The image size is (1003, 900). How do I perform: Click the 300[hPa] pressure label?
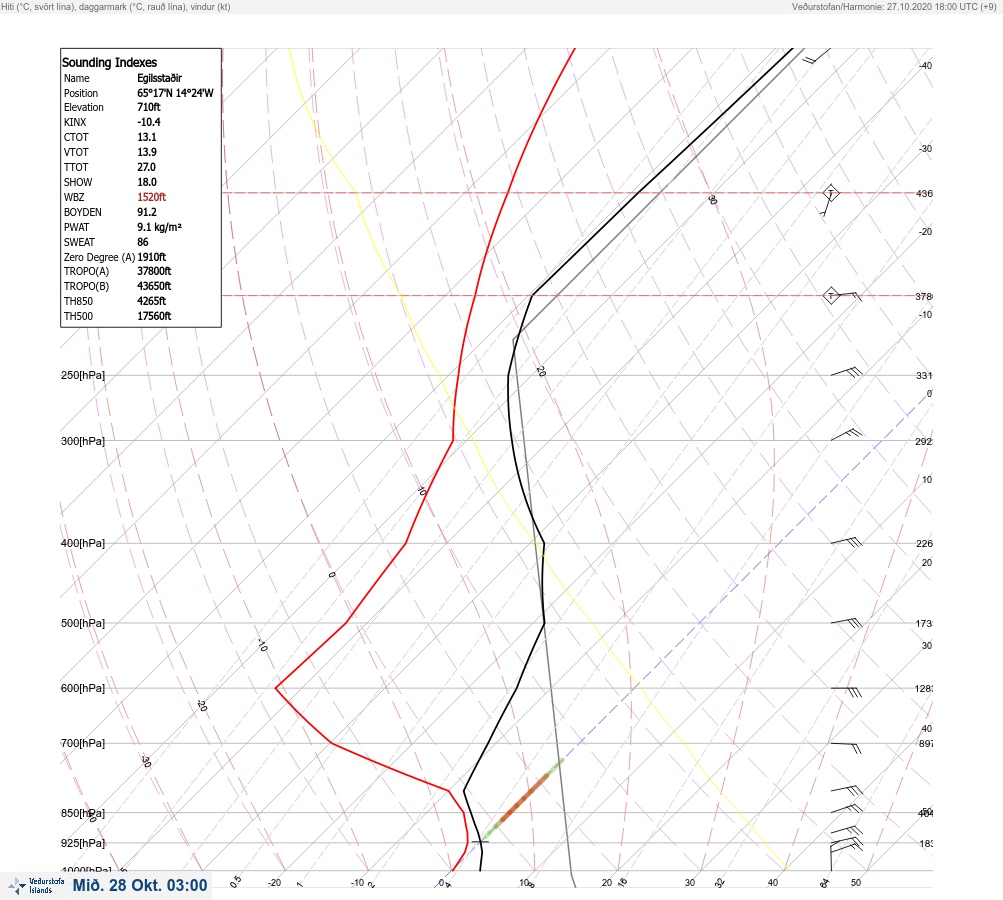tap(83, 441)
